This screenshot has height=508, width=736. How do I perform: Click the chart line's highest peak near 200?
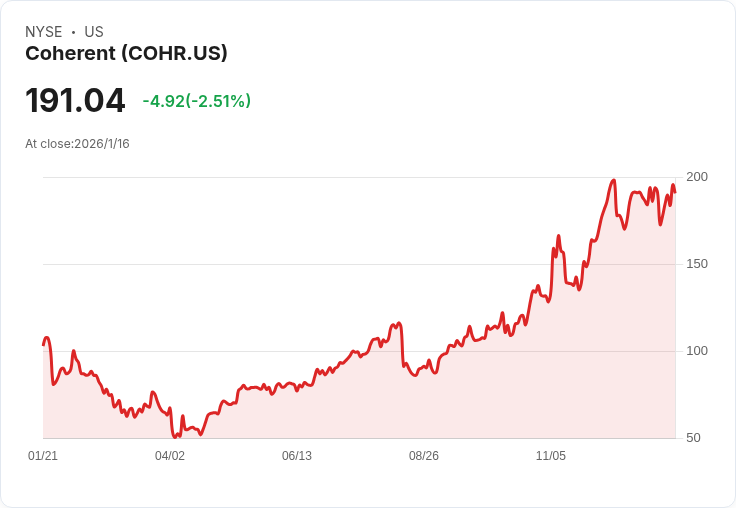point(613,181)
